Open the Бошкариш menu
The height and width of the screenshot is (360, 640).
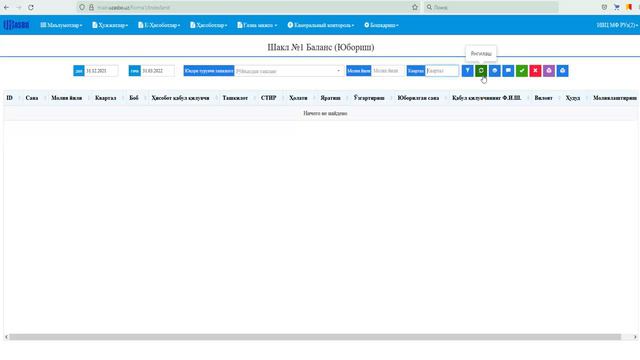381,25
